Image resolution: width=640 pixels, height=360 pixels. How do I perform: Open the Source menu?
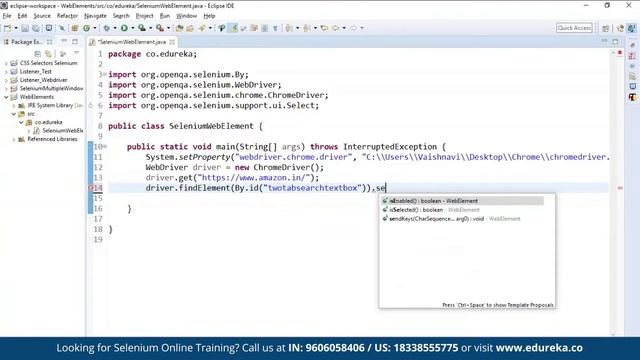[x=42, y=16]
